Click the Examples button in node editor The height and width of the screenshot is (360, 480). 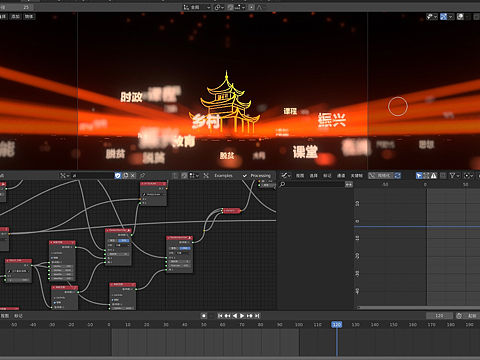pos(223,175)
